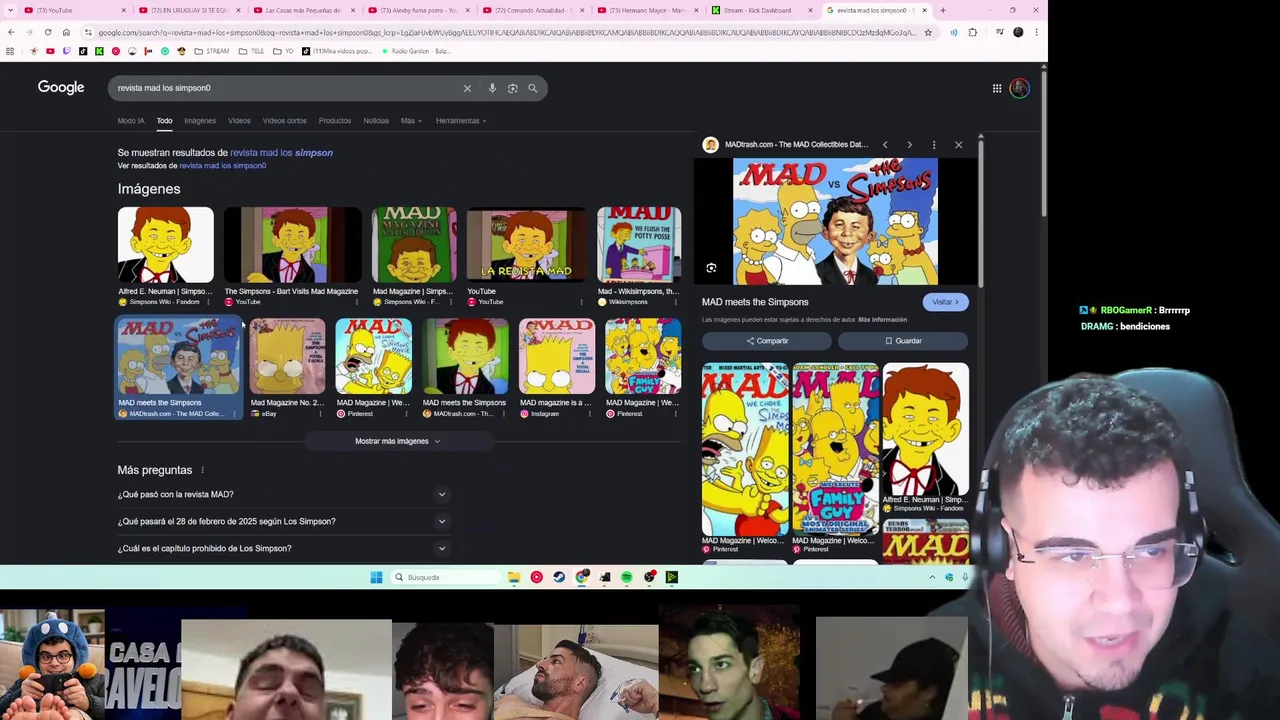The height and width of the screenshot is (720, 1280).
Task: Go to next image in preview panel
Action: [x=909, y=145]
